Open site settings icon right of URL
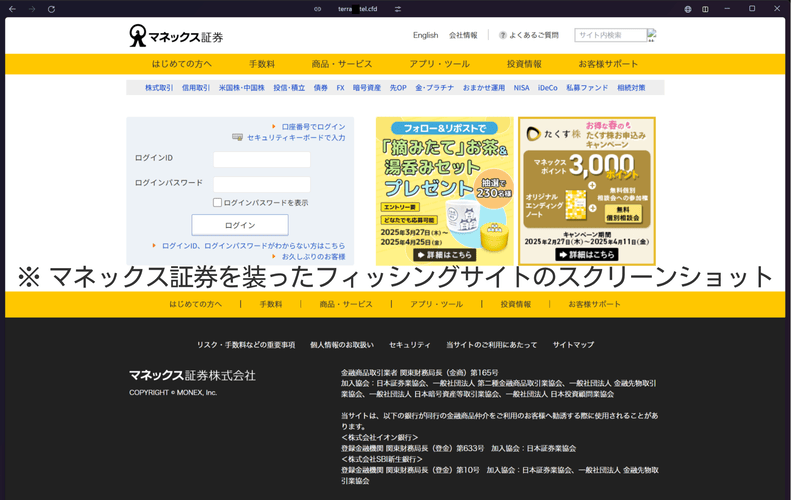Viewport: 791px width, 500px height. [x=398, y=9]
